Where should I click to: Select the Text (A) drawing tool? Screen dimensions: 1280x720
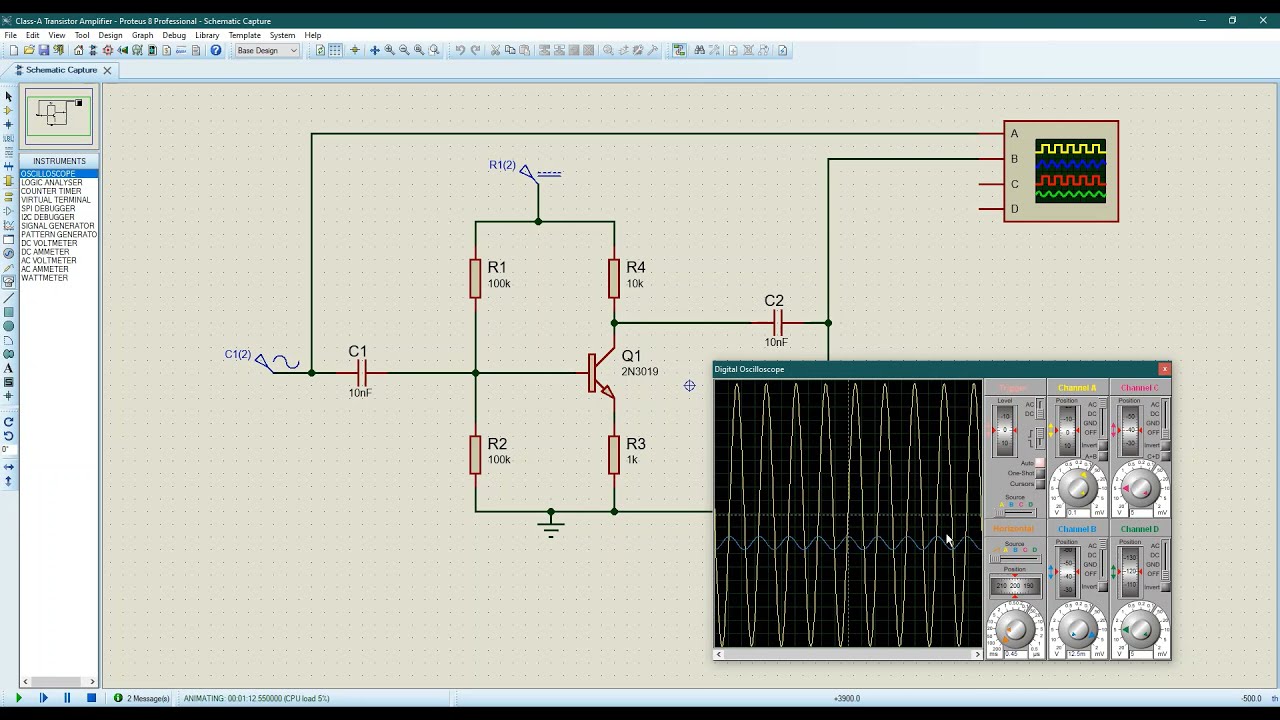(8, 368)
